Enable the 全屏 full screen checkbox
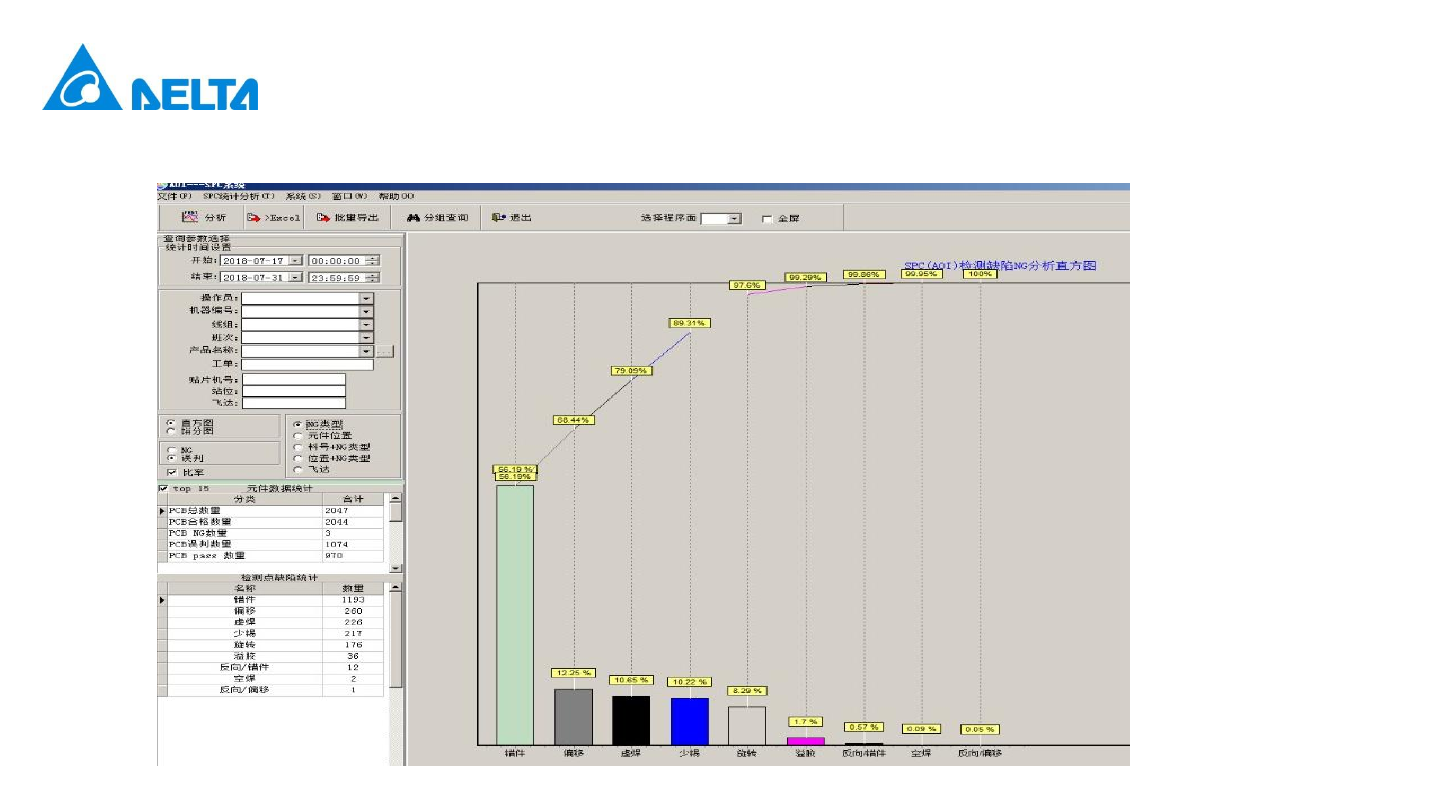The height and width of the screenshot is (810, 1440). (767, 218)
